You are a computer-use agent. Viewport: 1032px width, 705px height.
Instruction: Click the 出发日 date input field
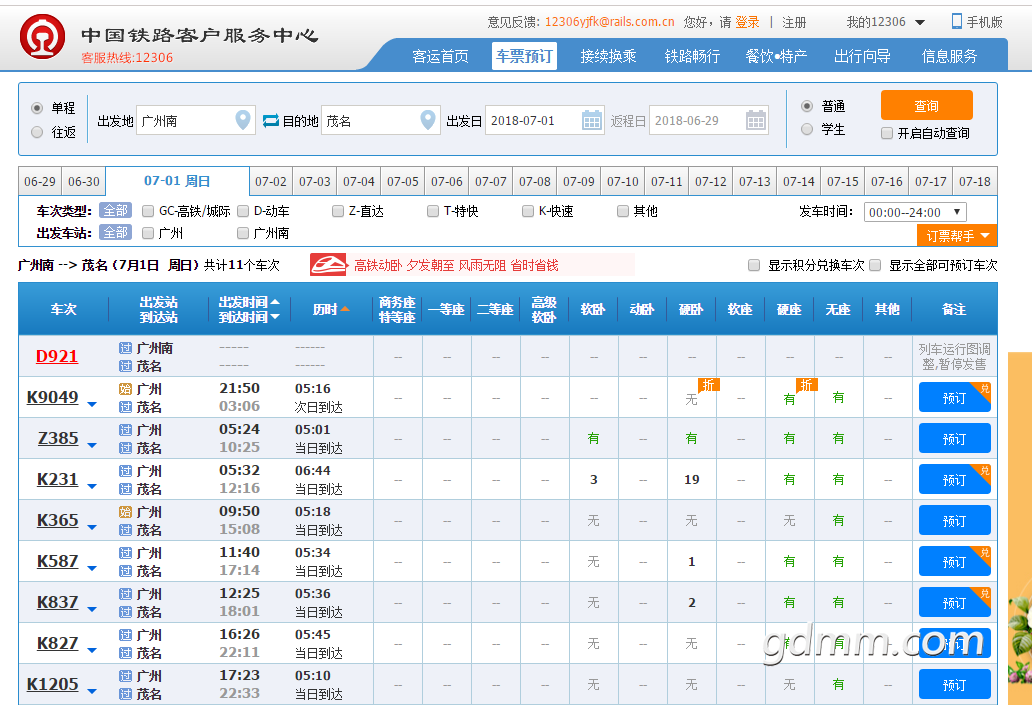pos(544,120)
